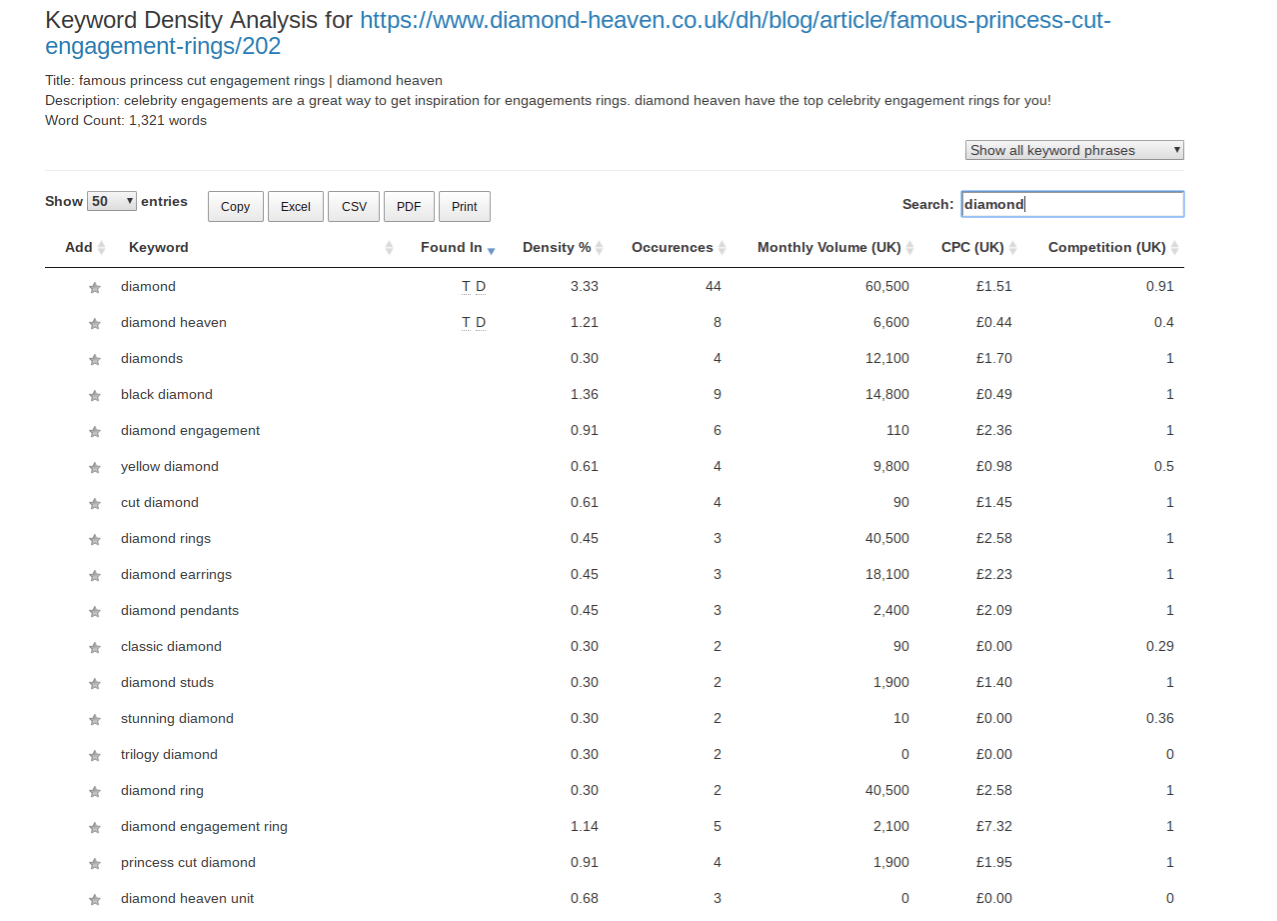Click the Copy button

236,206
